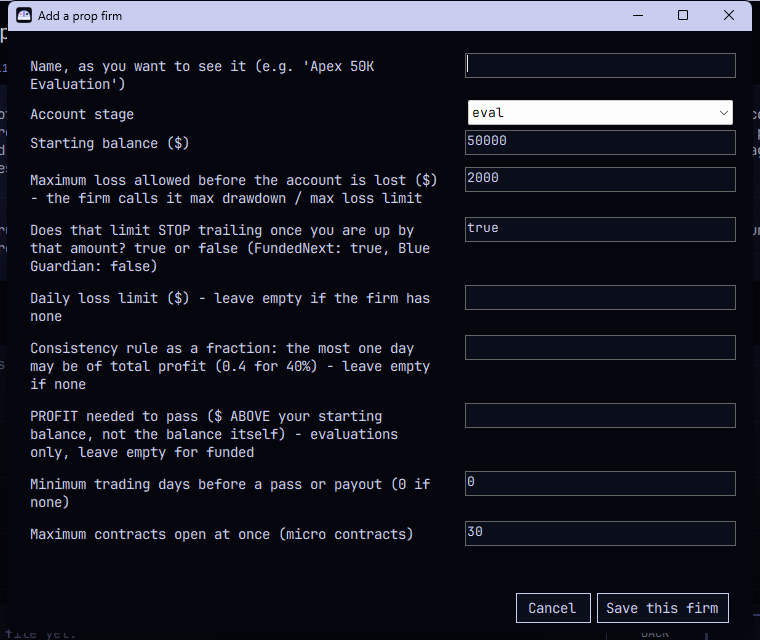Click the app icon in the title bar
760x640 pixels.
(x=24, y=16)
